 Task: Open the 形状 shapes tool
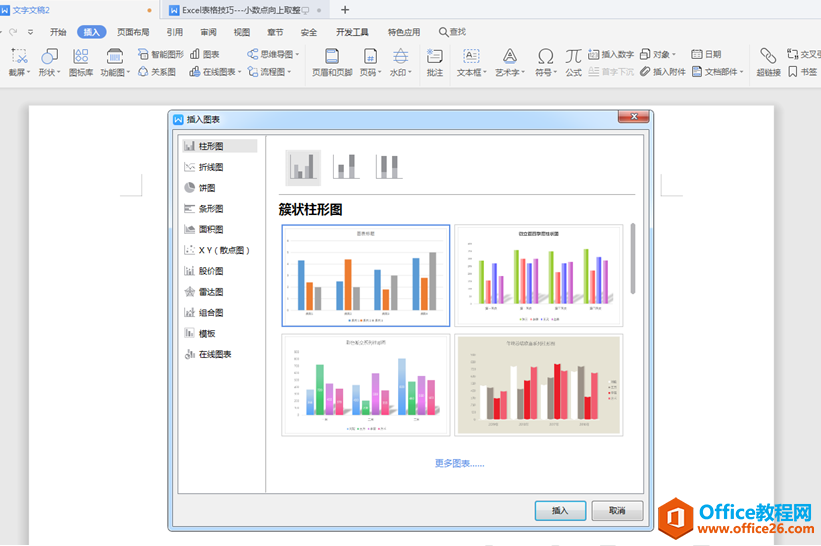point(49,62)
